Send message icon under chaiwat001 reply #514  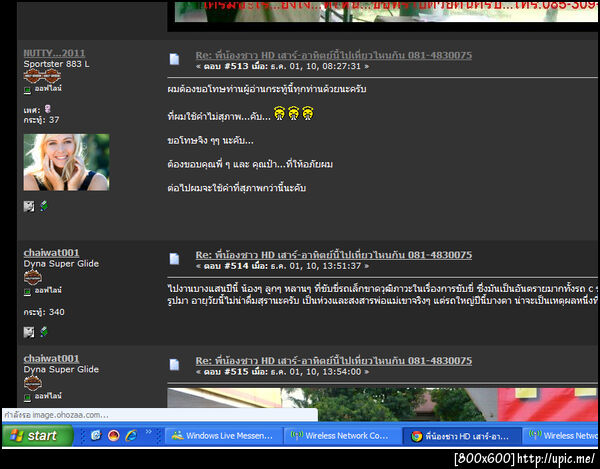point(44,332)
